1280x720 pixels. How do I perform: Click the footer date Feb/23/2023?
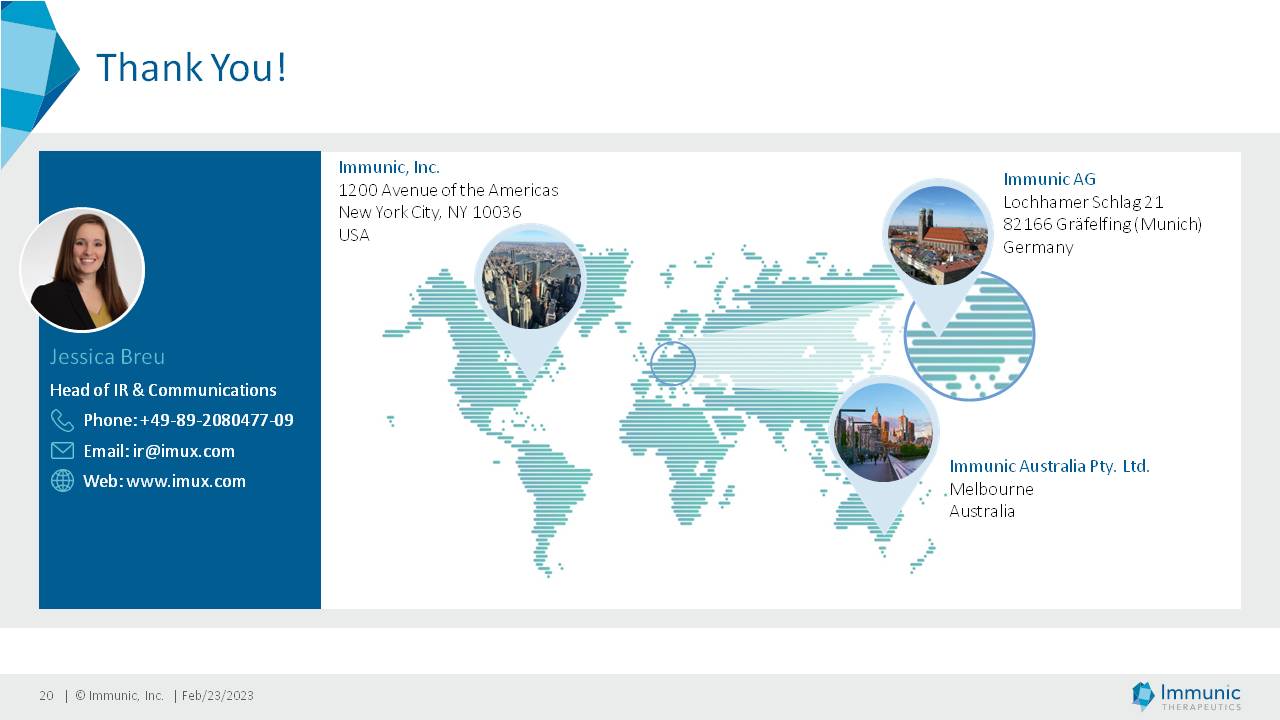pos(218,696)
